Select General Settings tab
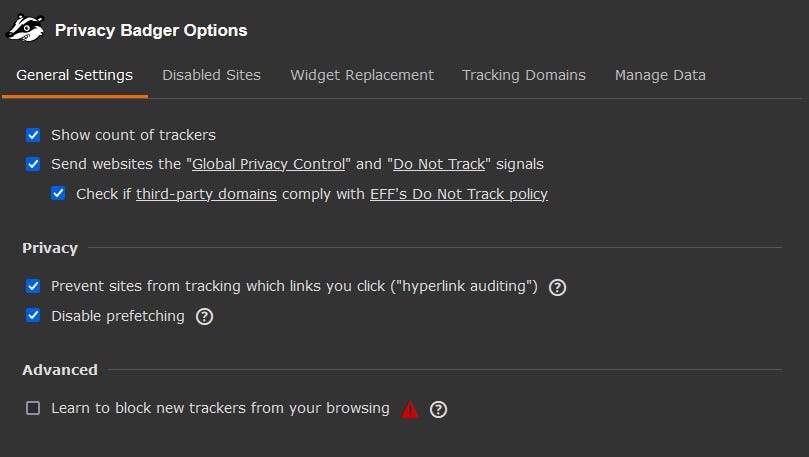Screen dimensions: 809x457 pos(75,75)
